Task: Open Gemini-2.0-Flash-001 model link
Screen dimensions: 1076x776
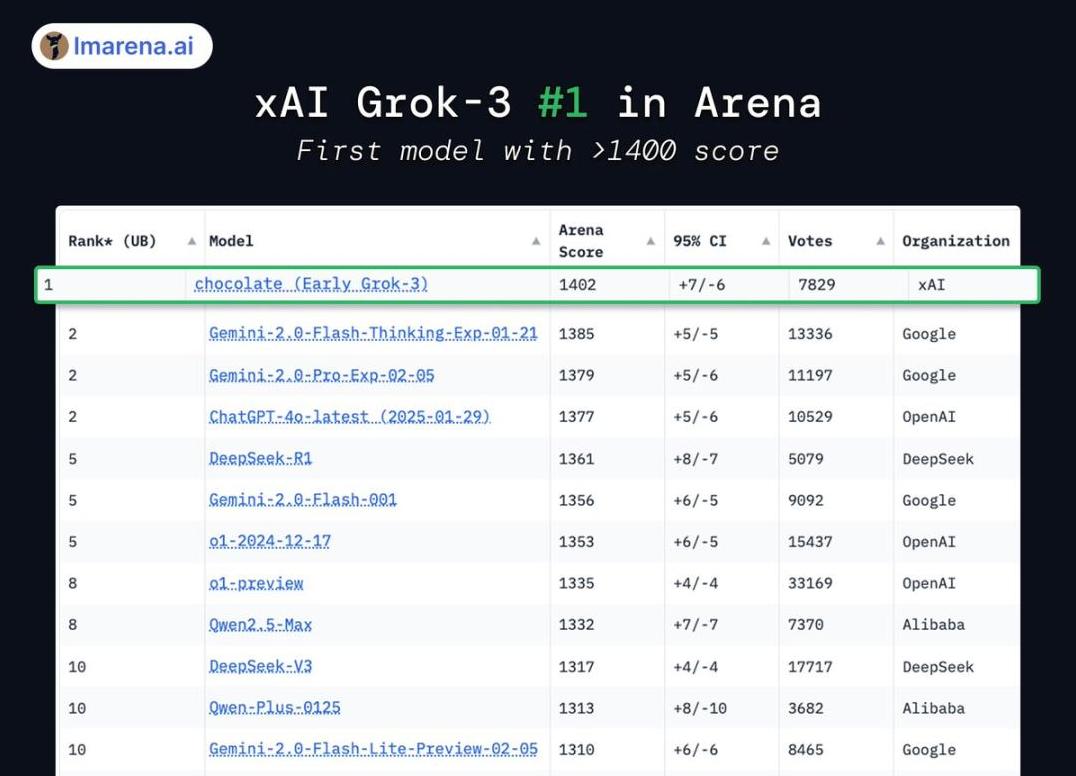Action: coord(303,500)
